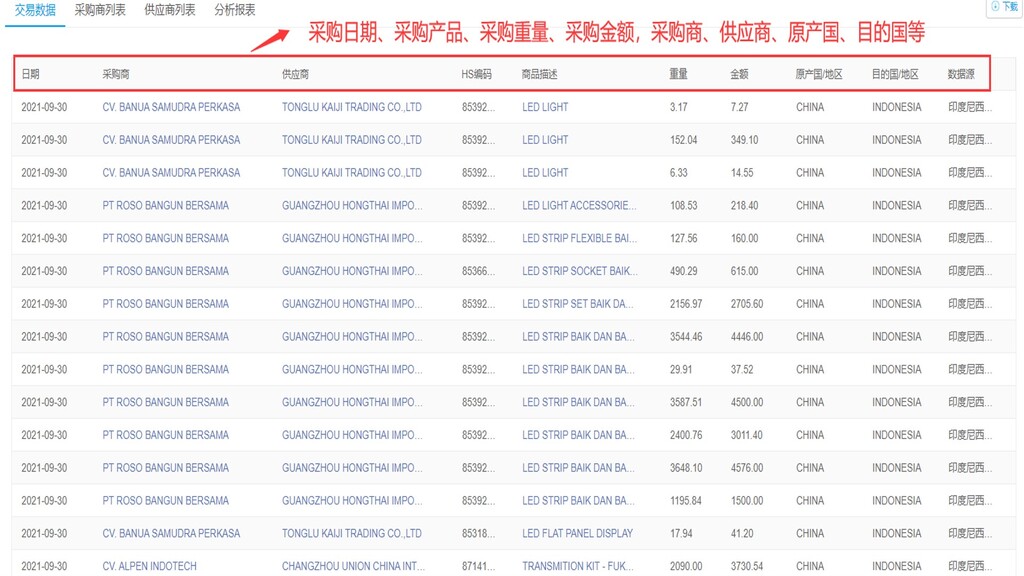Open the LED STRIP SET BAIK DA... link
Screen dimensions: 1024x576
tap(577, 304)
